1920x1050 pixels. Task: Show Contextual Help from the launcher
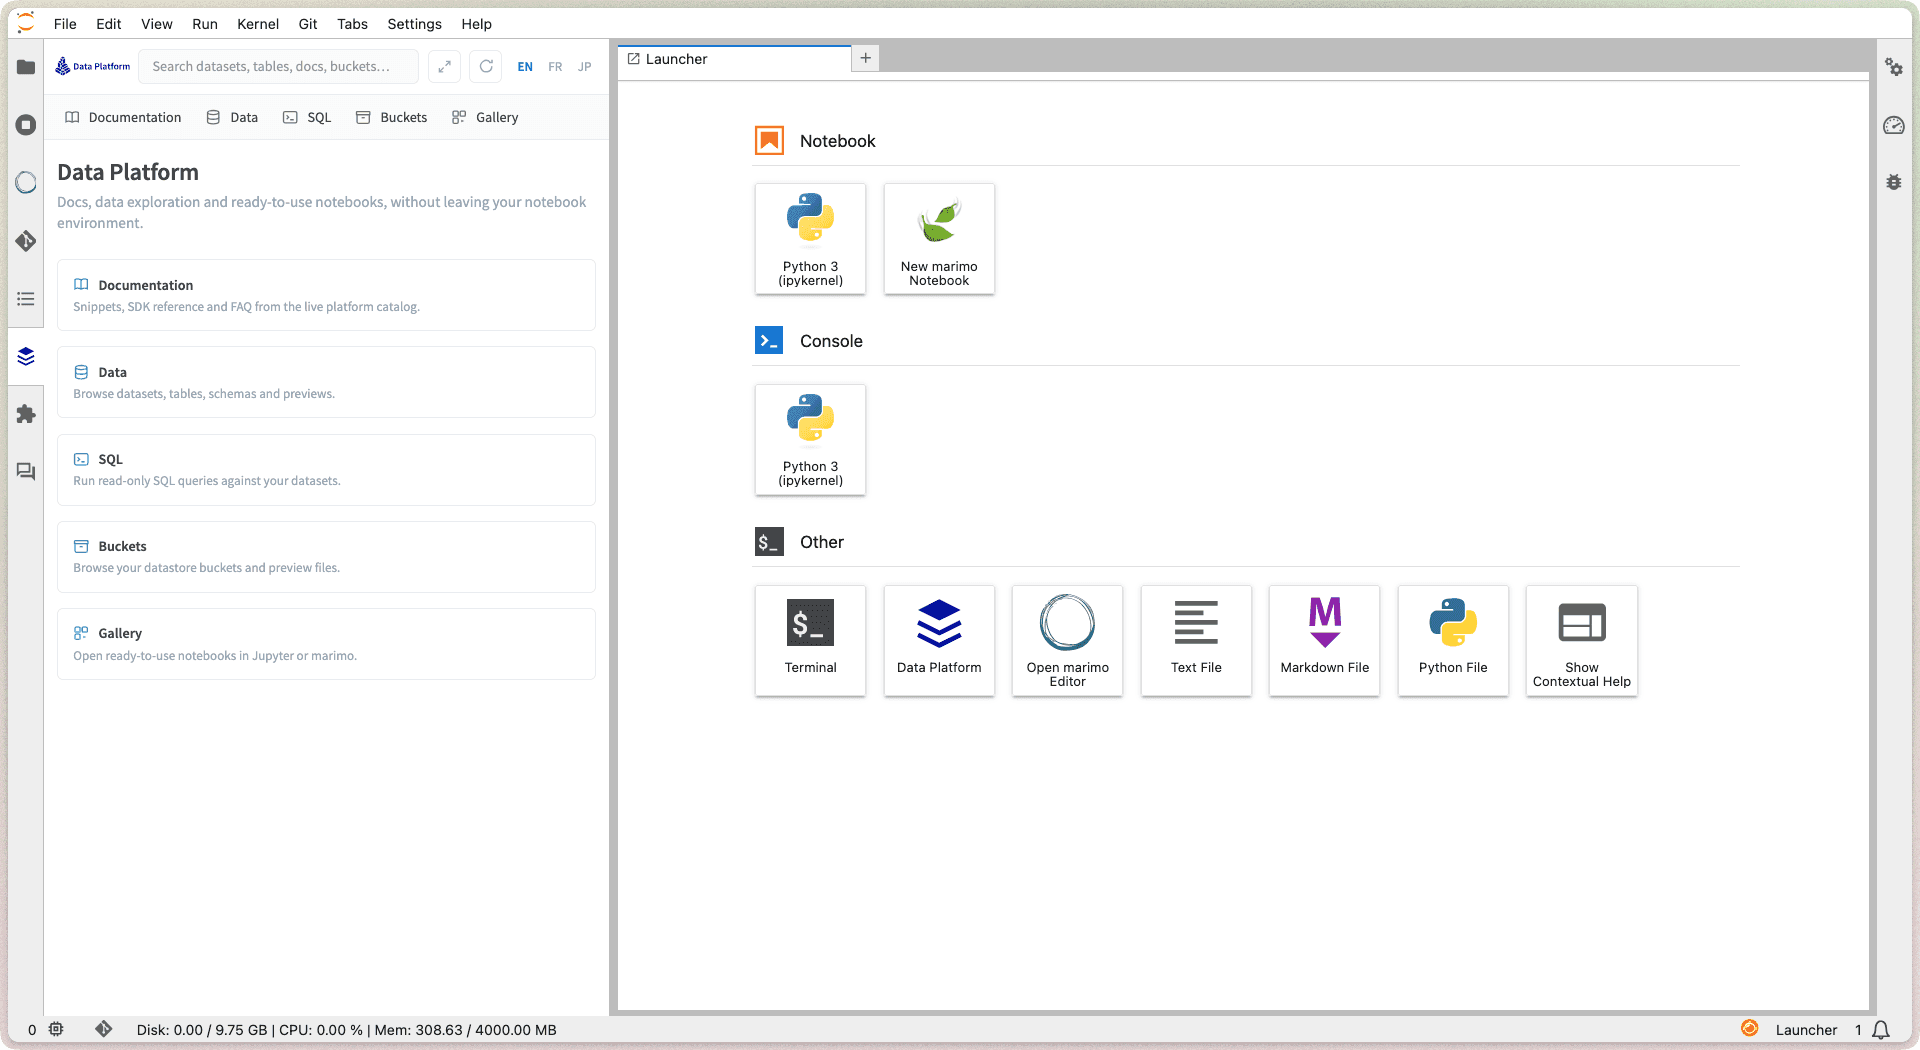point(1582,641)
